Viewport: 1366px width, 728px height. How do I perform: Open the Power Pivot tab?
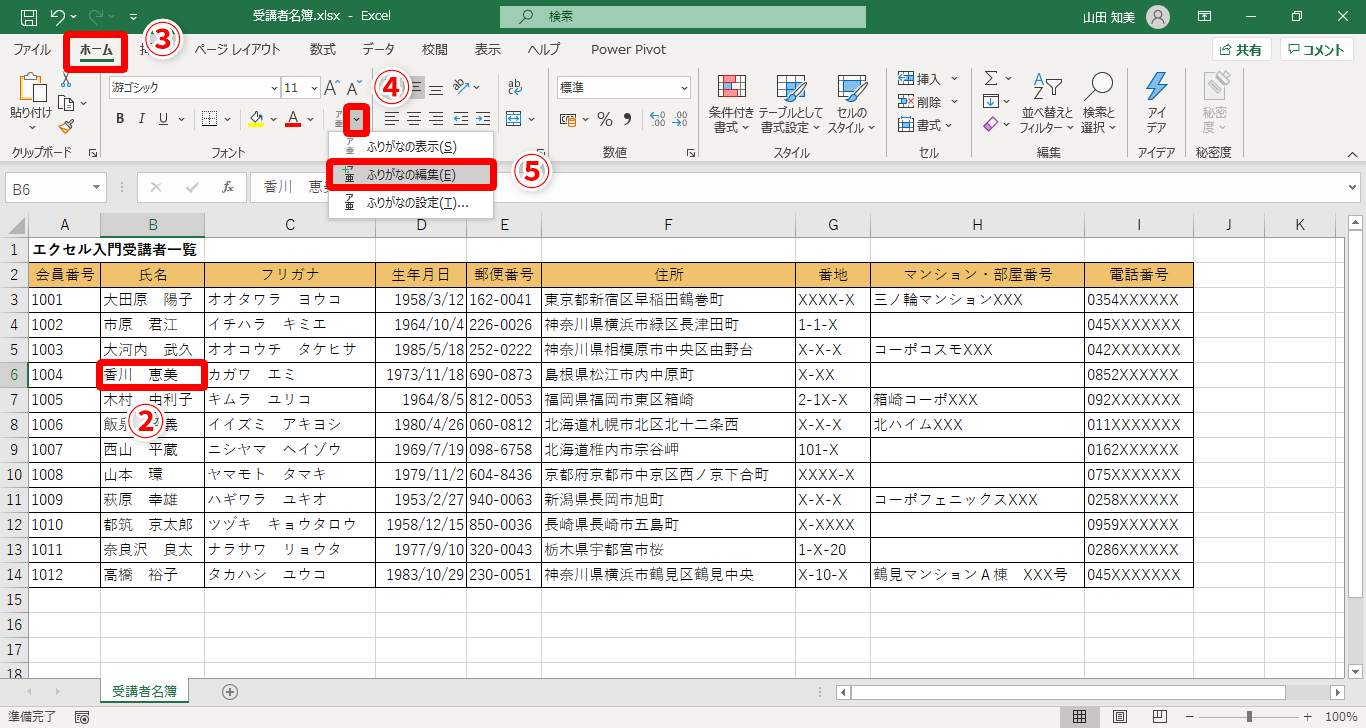point(628,50)
